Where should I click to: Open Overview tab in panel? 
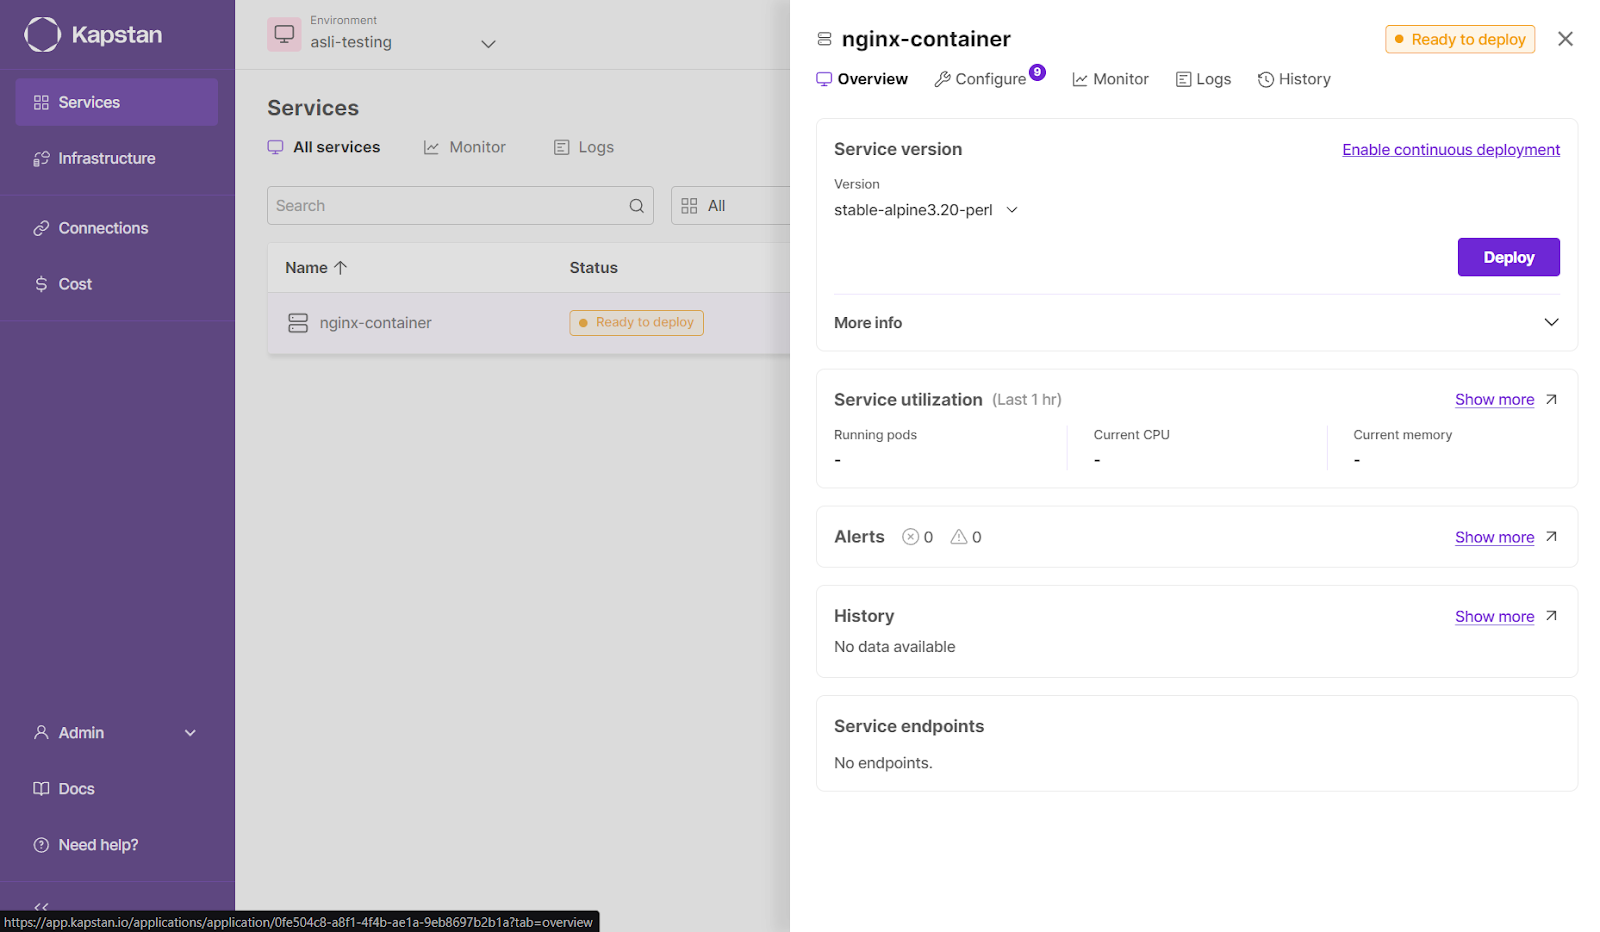862,79
